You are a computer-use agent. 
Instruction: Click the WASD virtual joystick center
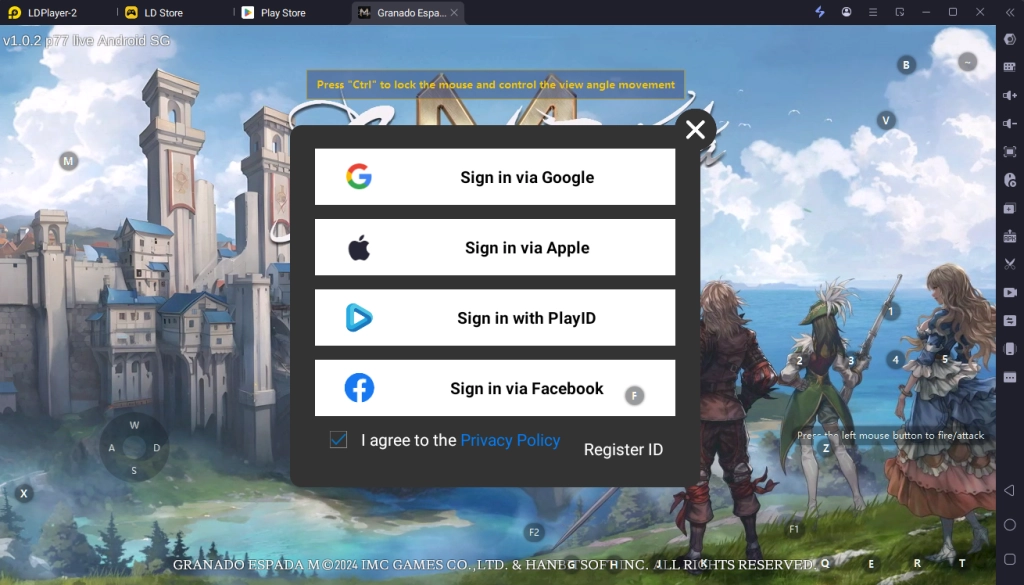134,447
